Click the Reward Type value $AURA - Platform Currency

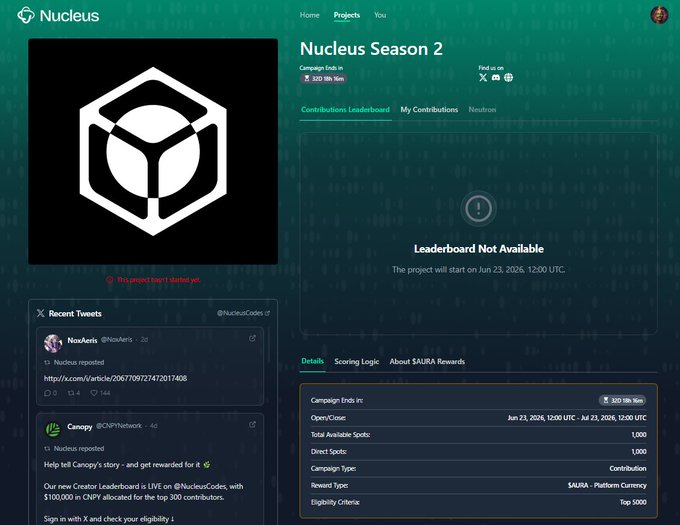tap(607, 485)
